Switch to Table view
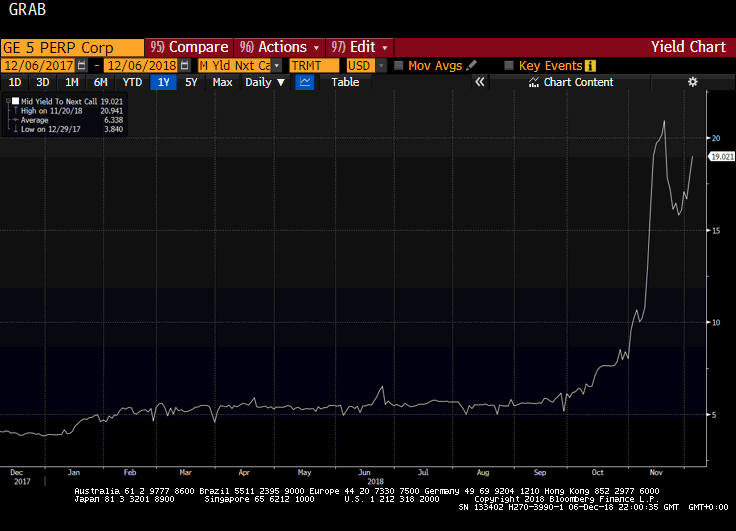 pyautogui.click(x=345, y=82)
